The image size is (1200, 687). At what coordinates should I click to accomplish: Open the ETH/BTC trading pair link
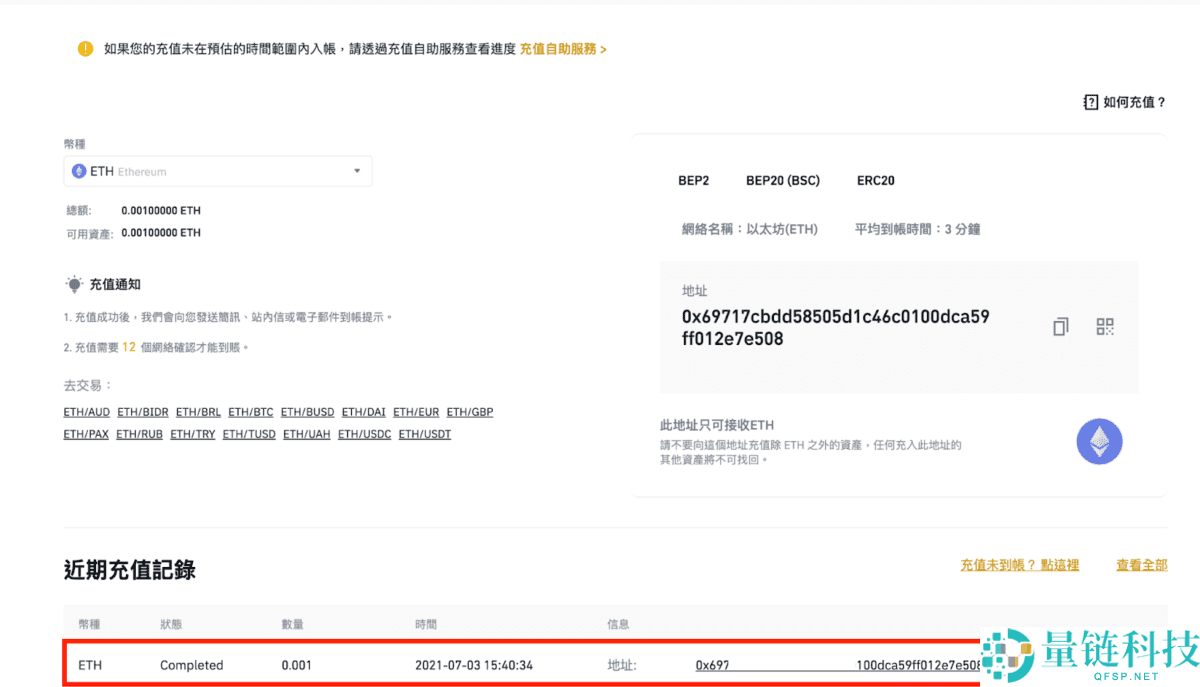(250, 411)
